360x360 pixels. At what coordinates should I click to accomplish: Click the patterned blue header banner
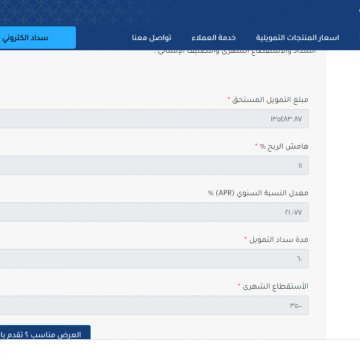(x=180, y=13)
